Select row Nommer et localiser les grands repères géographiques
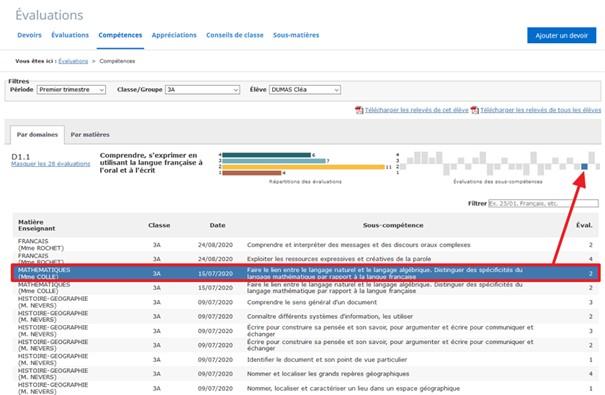 click(x=306, y=374)
